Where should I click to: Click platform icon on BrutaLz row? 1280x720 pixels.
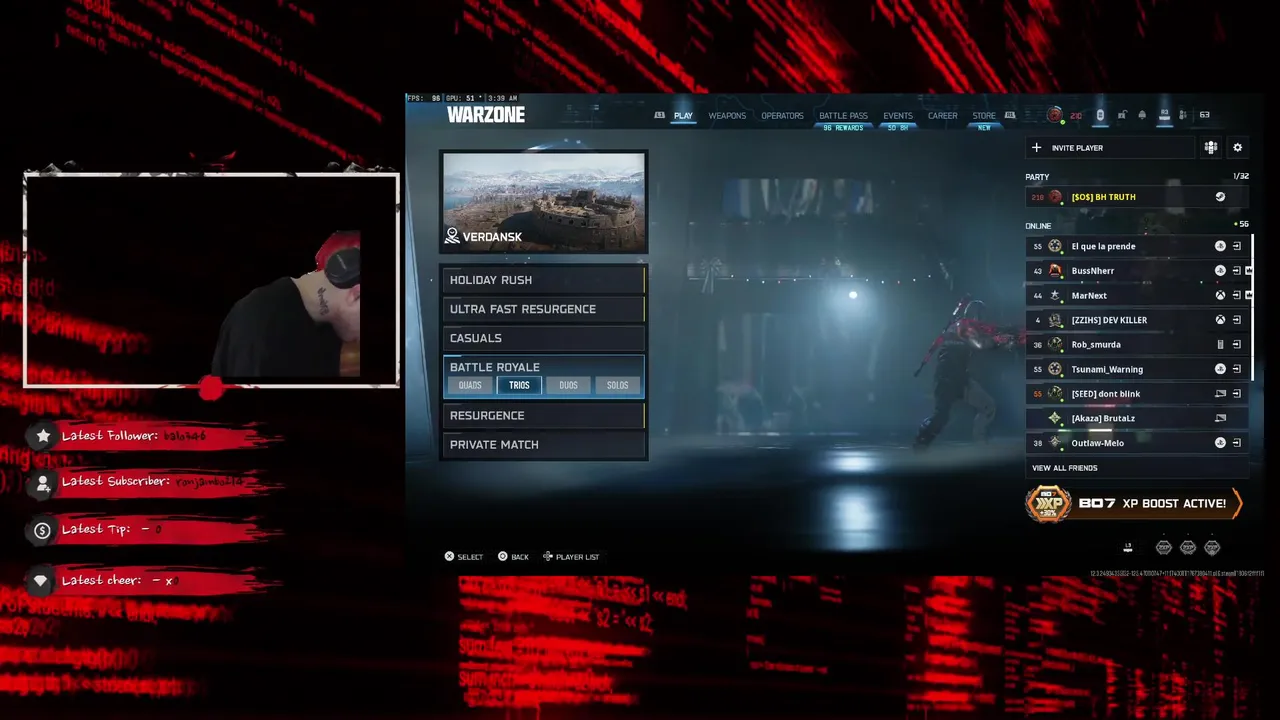coord(1220,418)
